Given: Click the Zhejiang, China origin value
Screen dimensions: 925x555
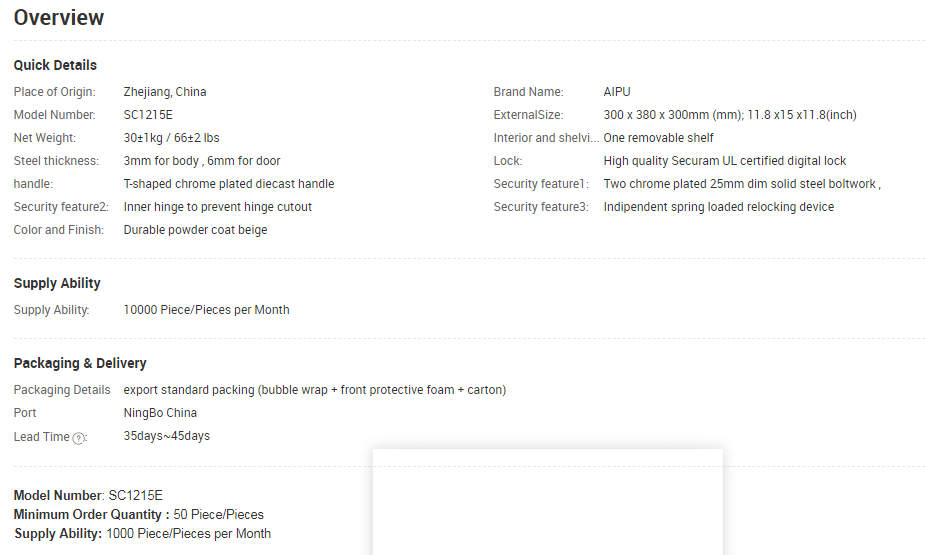Looking at the screenshot, I should [165, 92].
